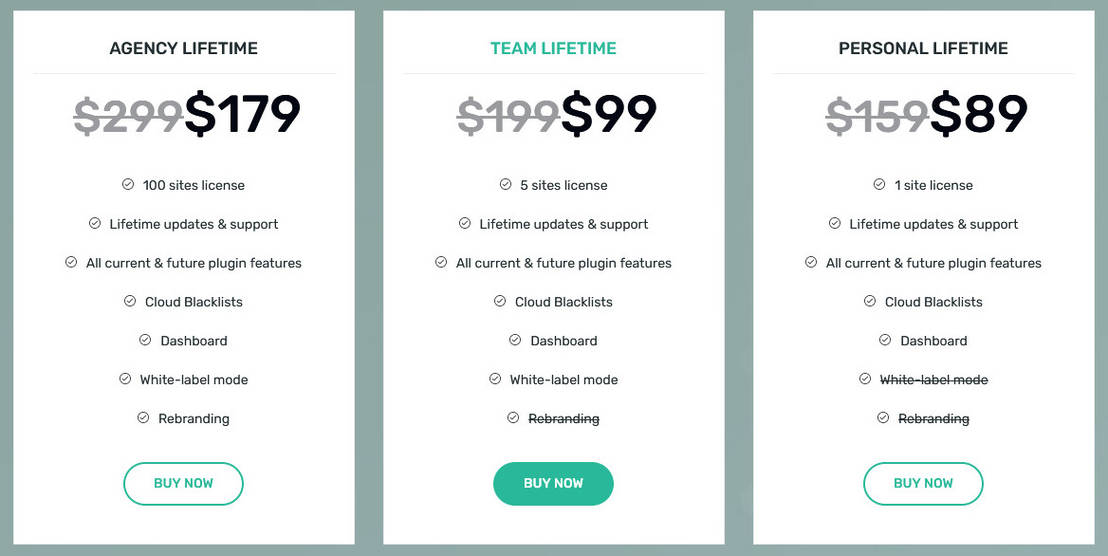This screenshot has height=556, width=1108.
Task: Click the Buy Now button under Agency Lifetime
Action: 183,483
